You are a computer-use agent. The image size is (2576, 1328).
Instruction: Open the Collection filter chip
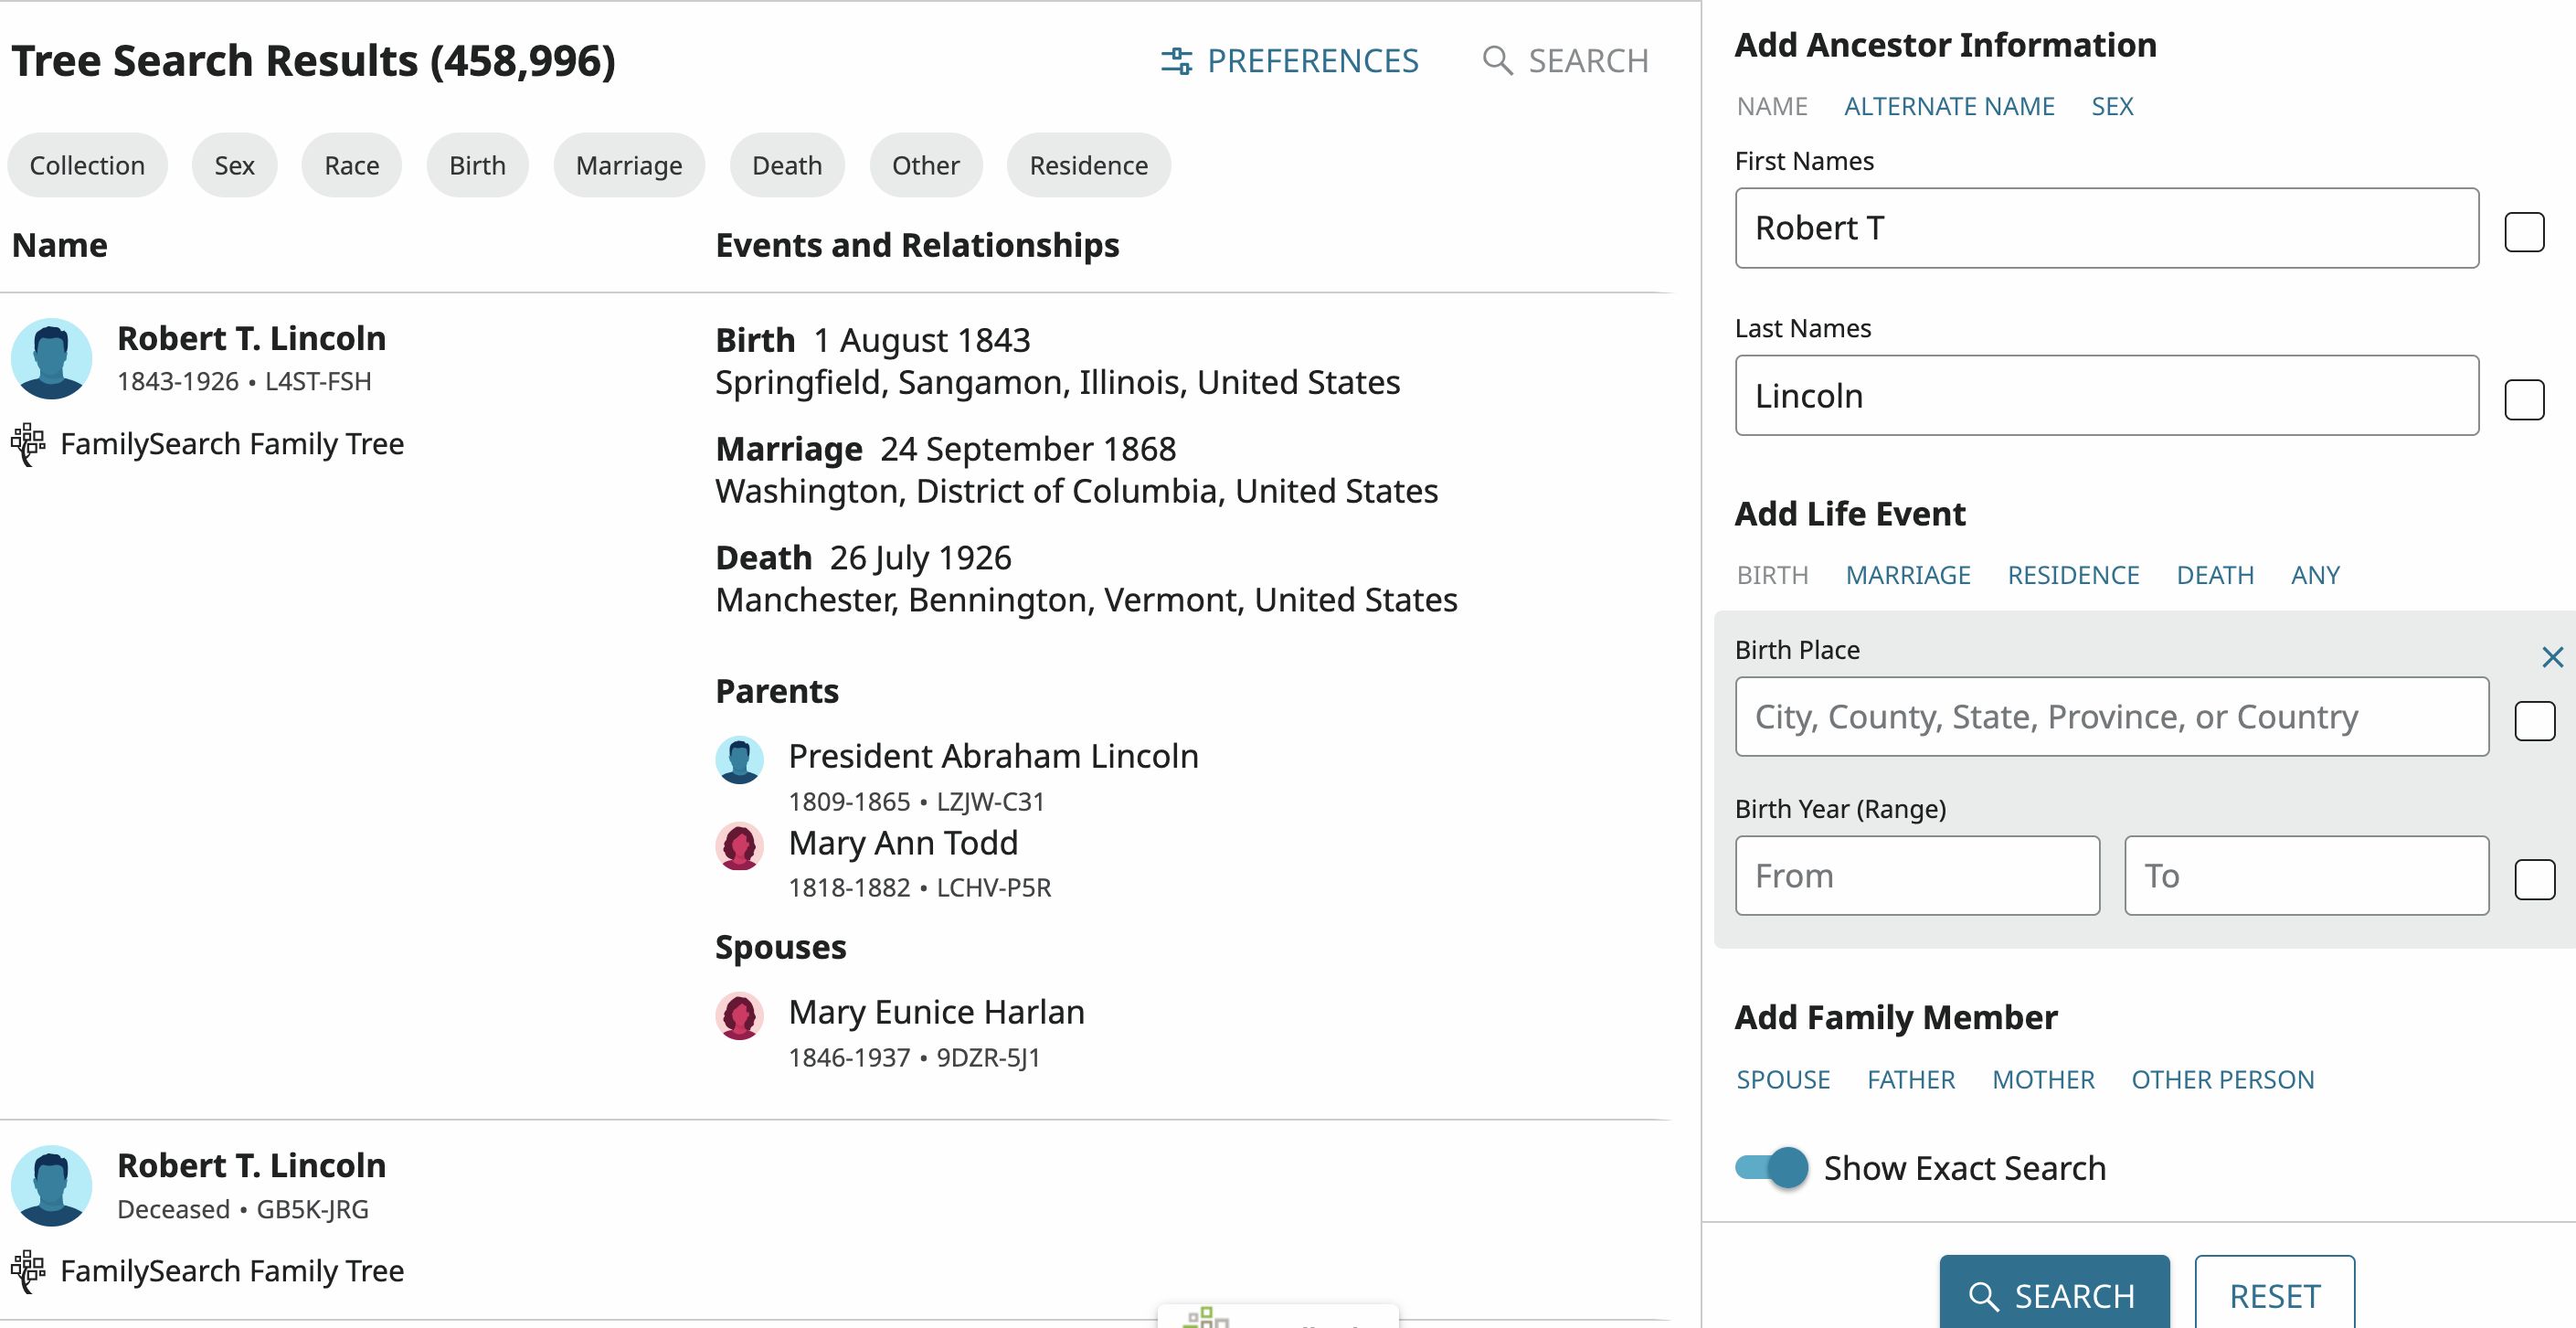[87, 165]
